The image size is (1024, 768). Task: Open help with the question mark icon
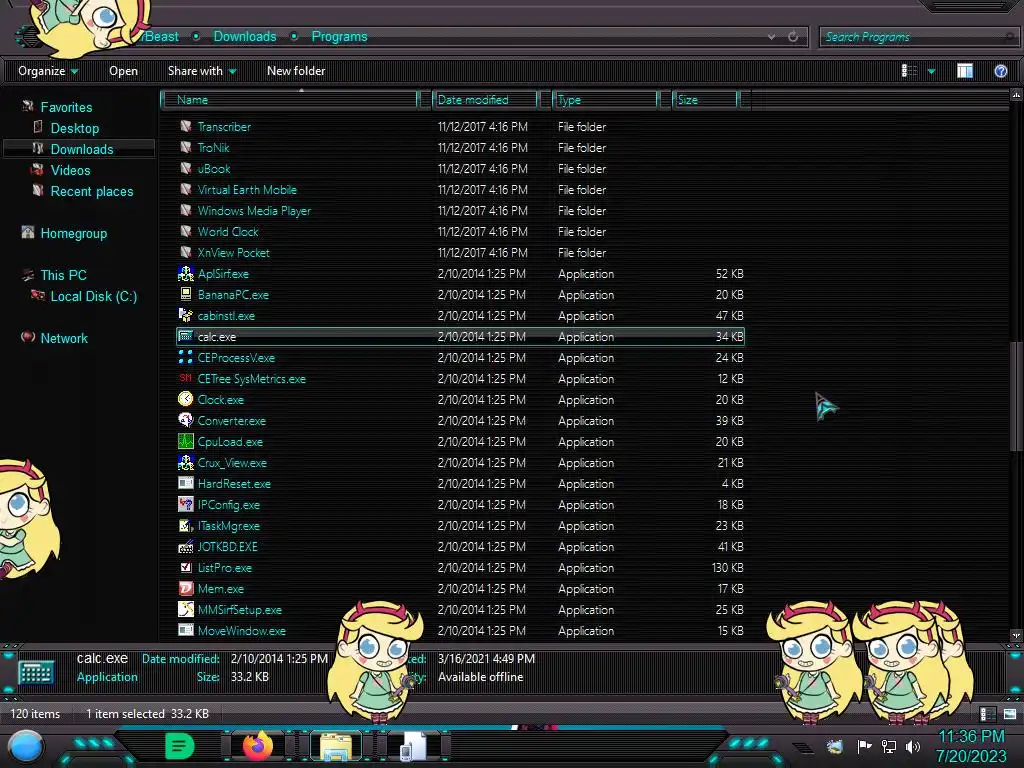click(1000, 71)
